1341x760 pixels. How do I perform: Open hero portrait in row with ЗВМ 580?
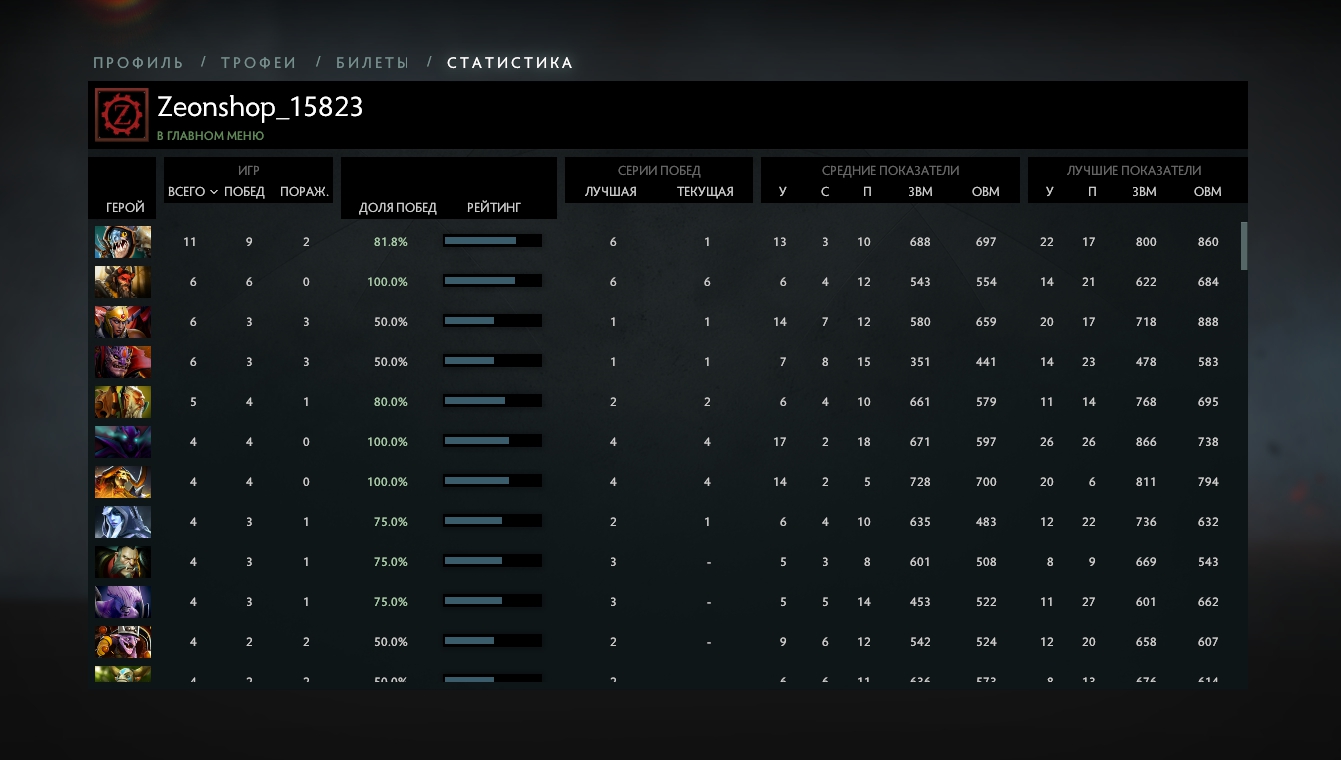point(123,322)
